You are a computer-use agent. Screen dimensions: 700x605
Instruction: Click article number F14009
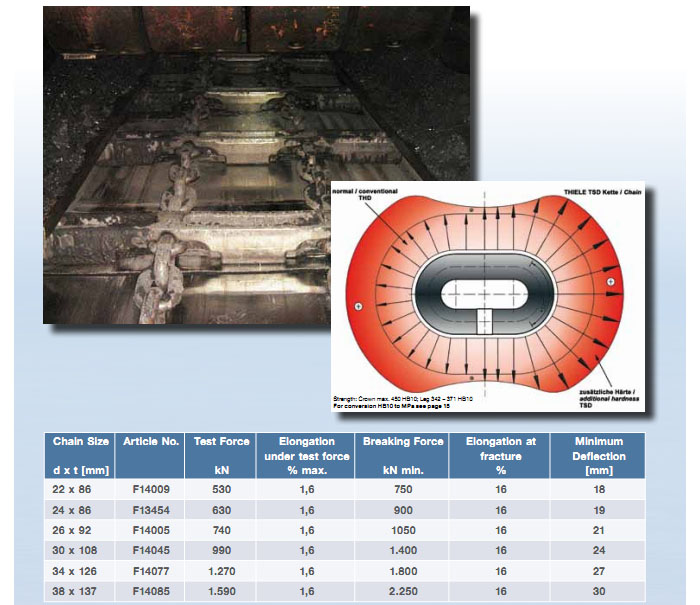(x=149, y=489)
